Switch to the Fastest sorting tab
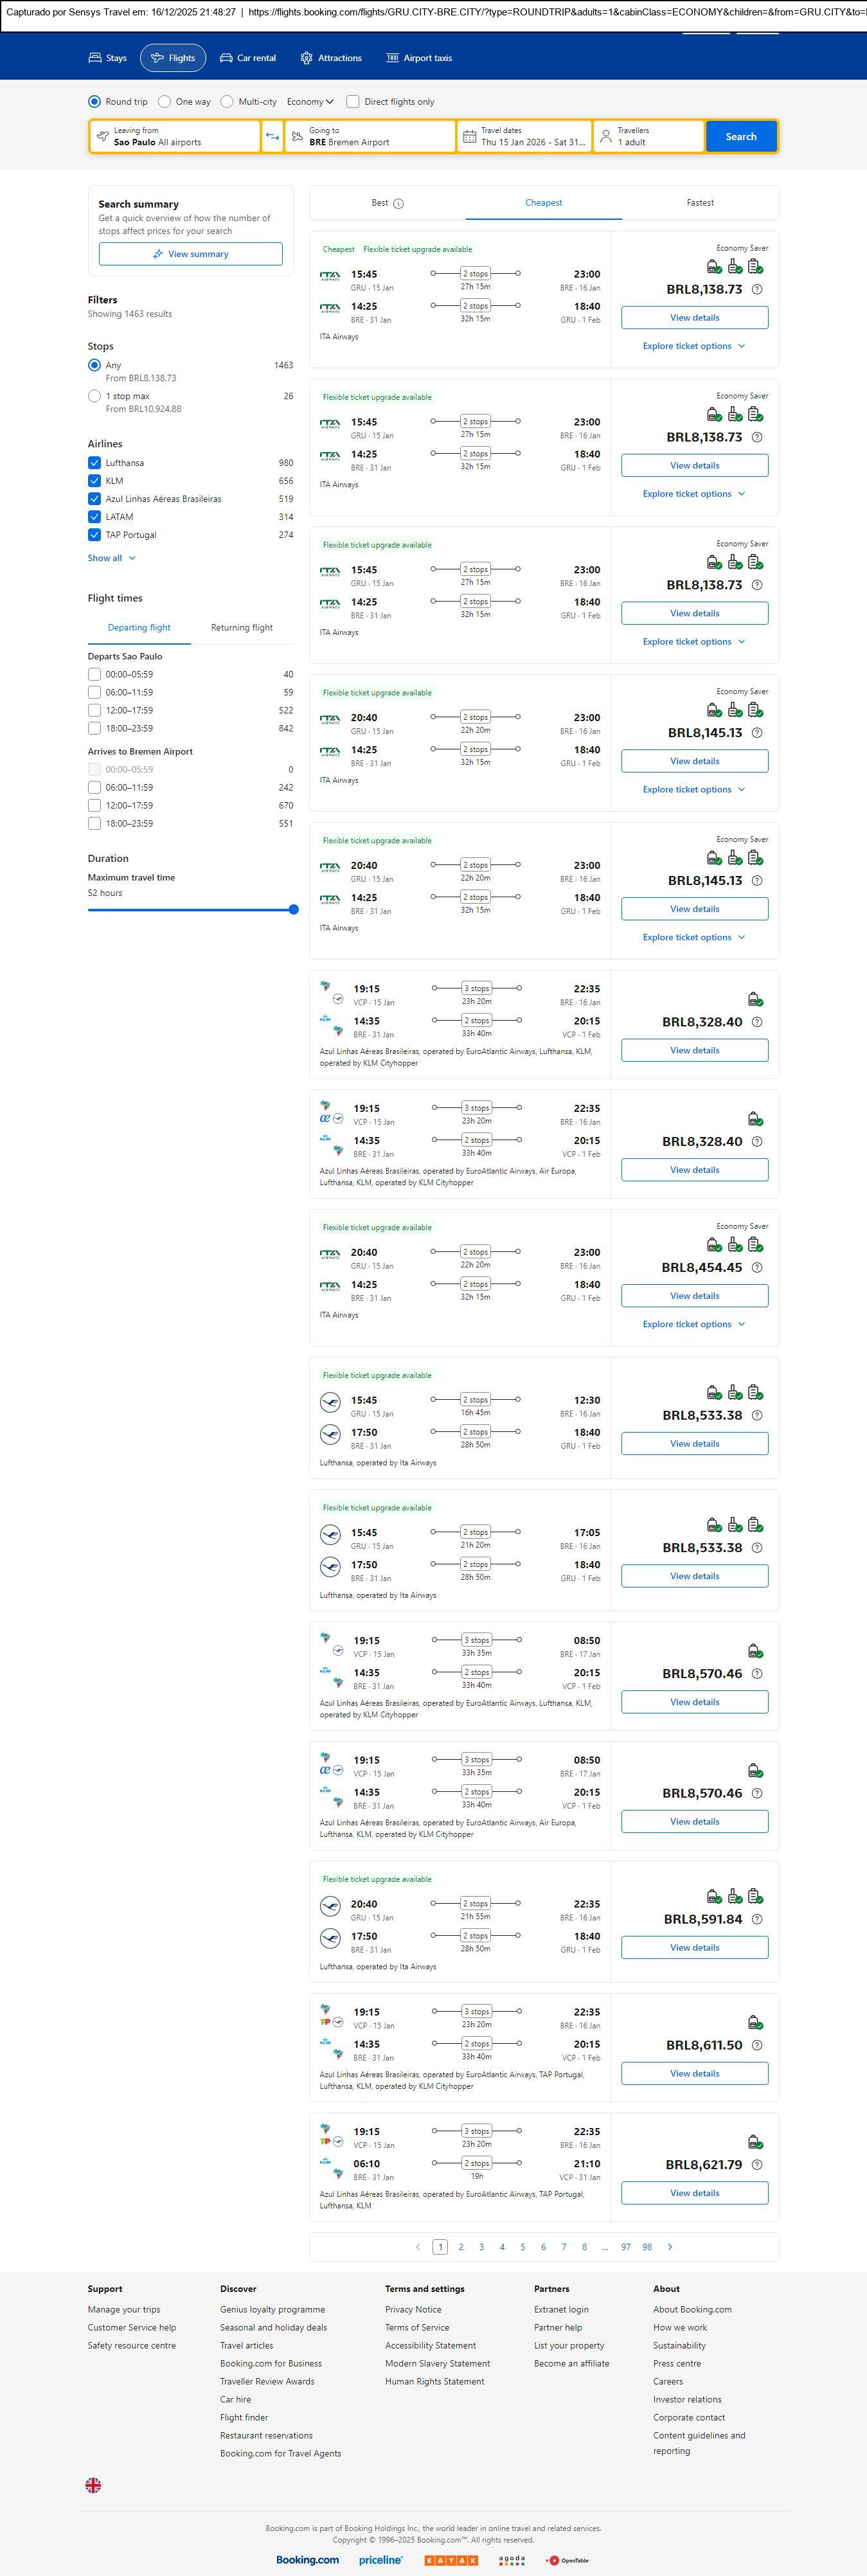867x2576 pixels. [700, 203]
